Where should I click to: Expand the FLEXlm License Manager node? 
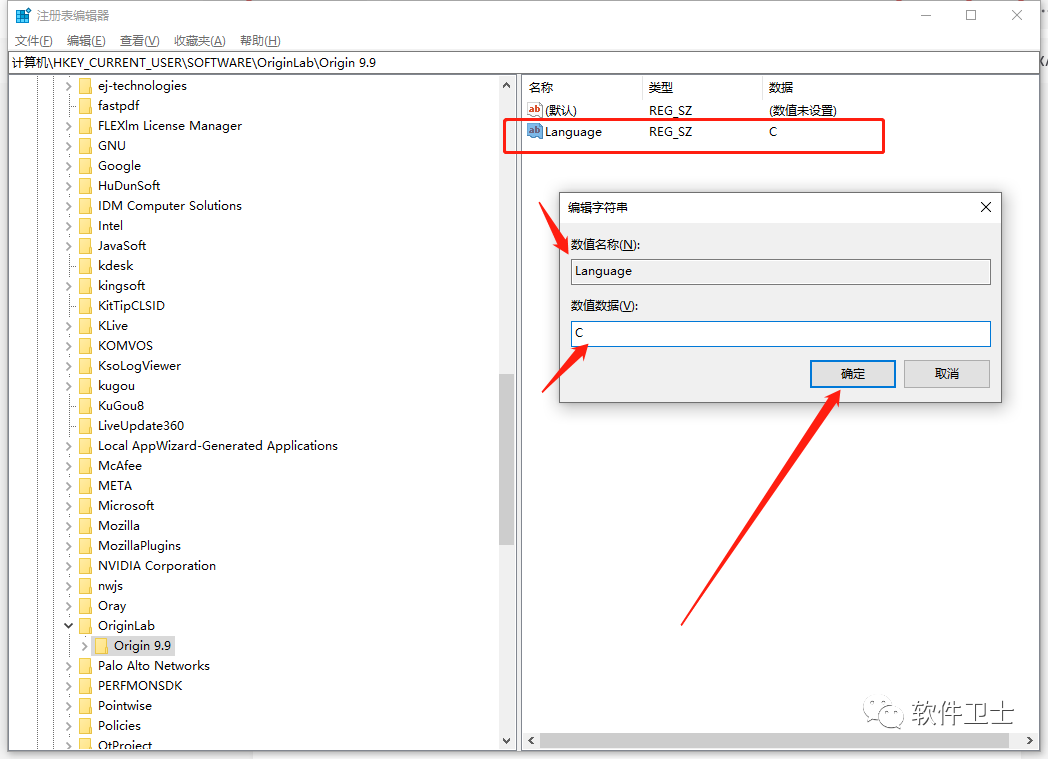[x=68, y=126]
